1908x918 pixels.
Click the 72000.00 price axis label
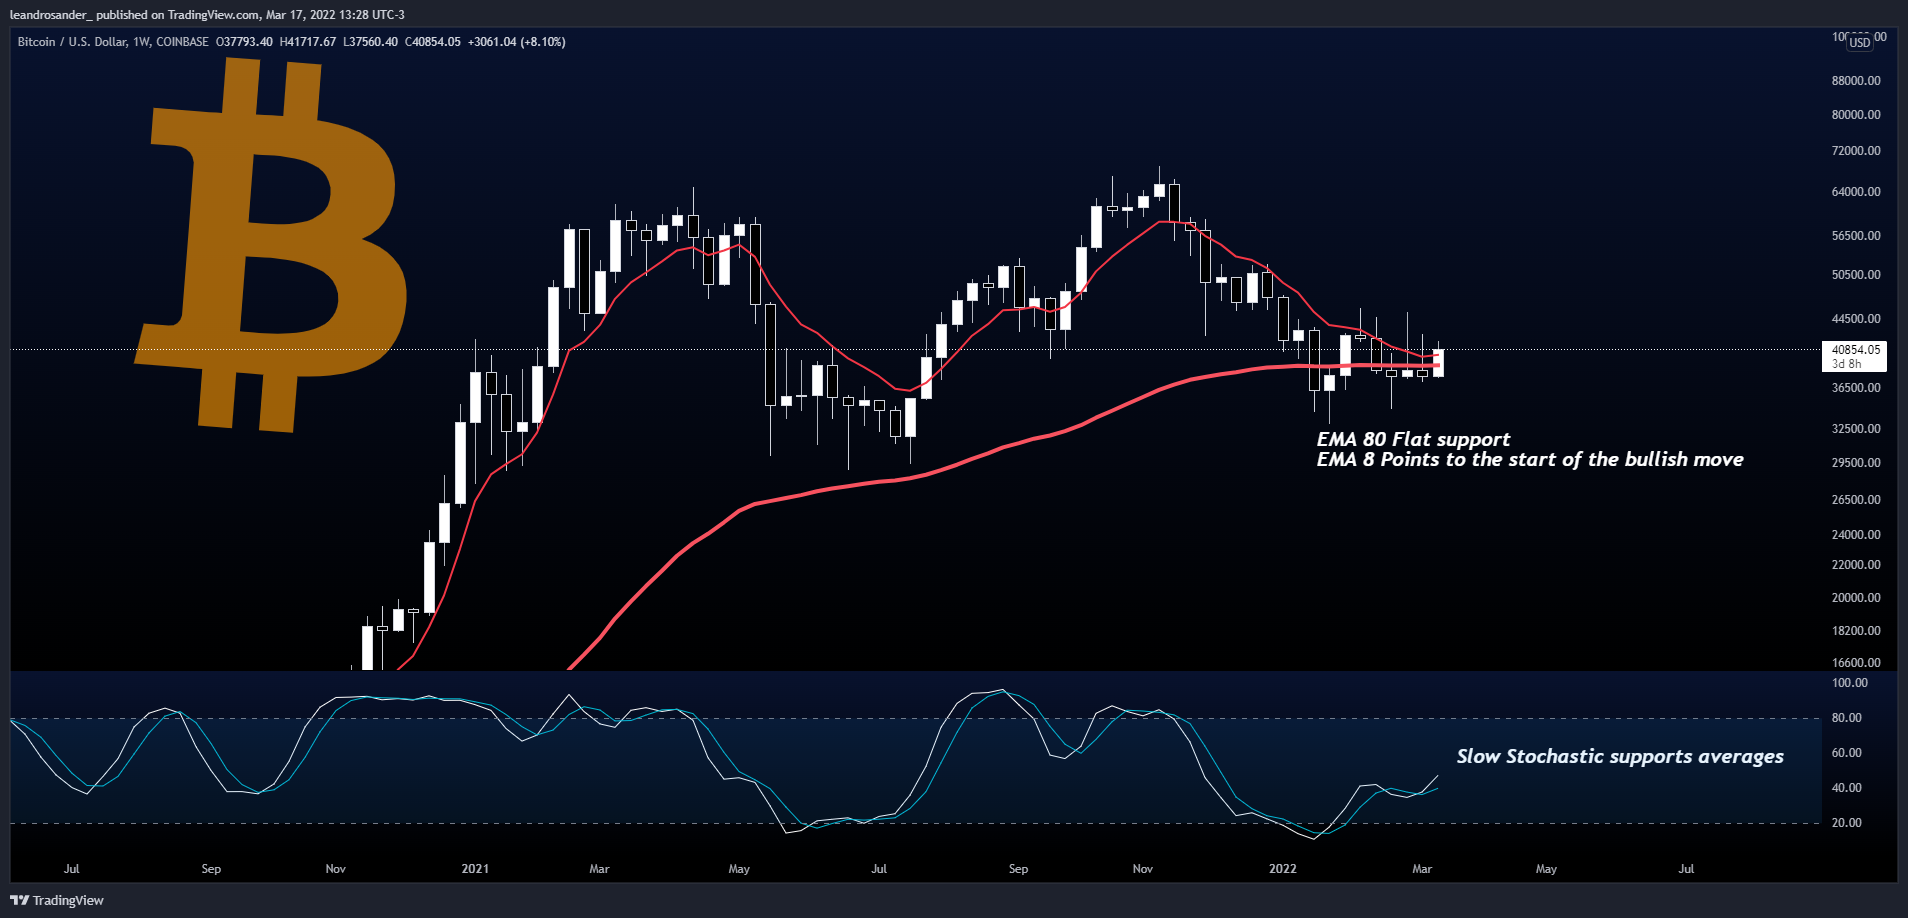(x=1856, y=151)
